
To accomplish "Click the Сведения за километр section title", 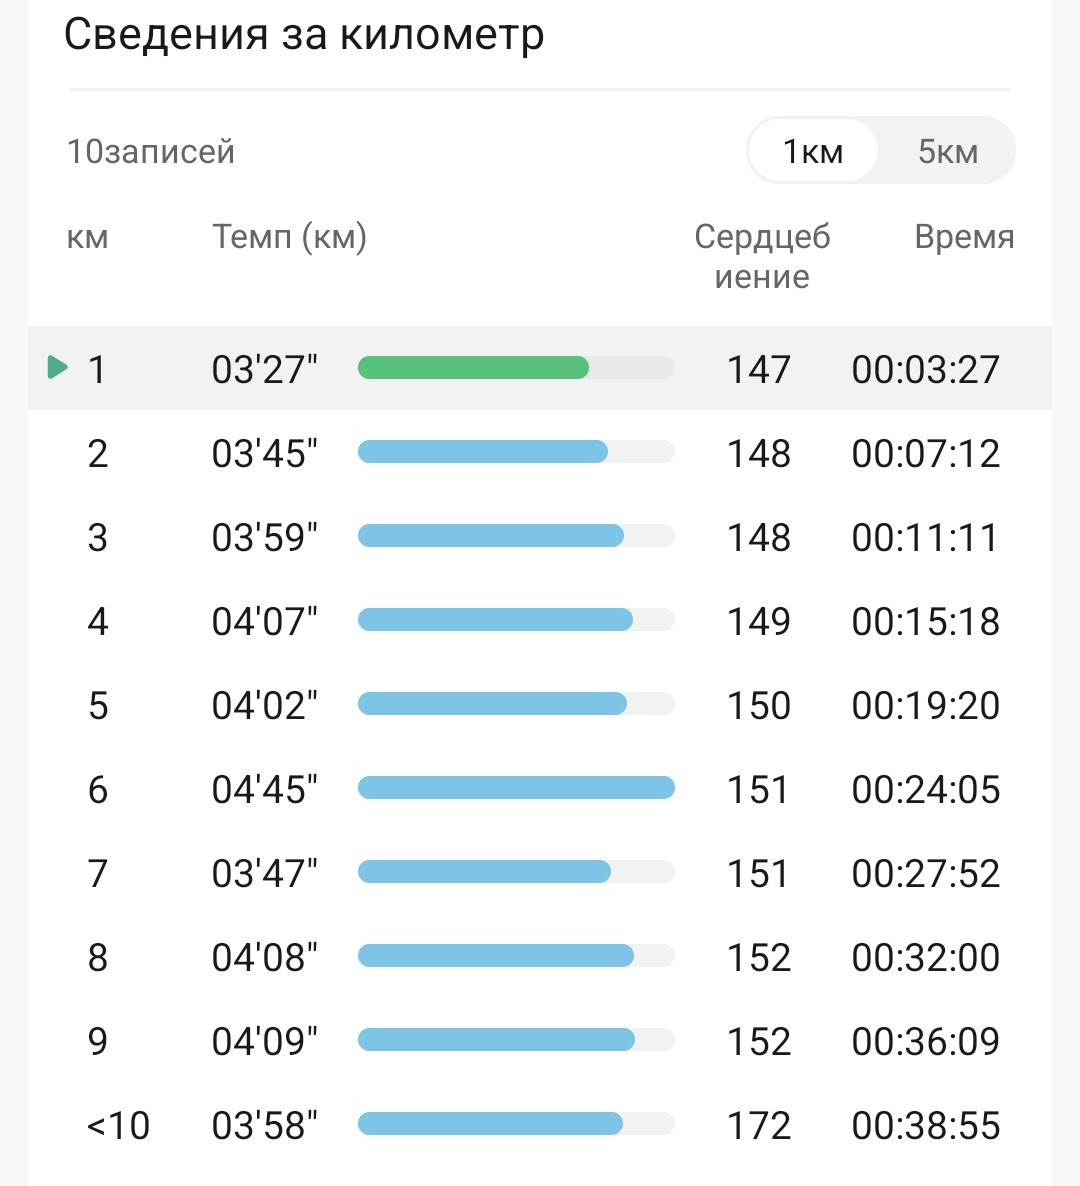I will (304, 35).
